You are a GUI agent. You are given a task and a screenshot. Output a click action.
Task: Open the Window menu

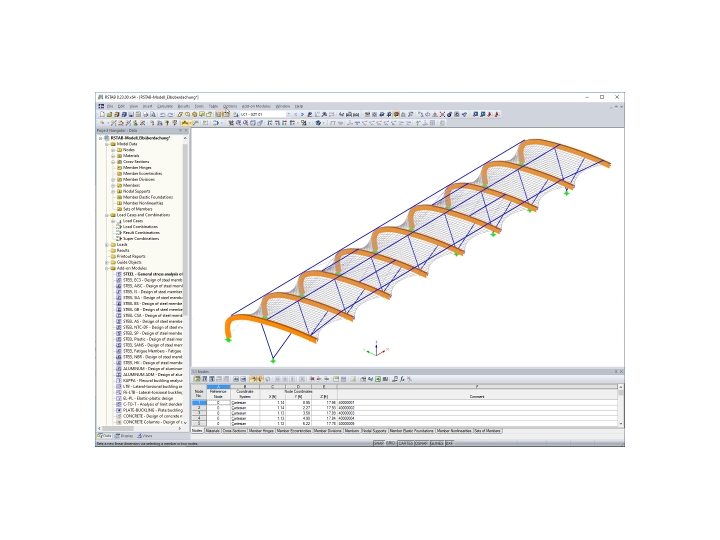283,106
